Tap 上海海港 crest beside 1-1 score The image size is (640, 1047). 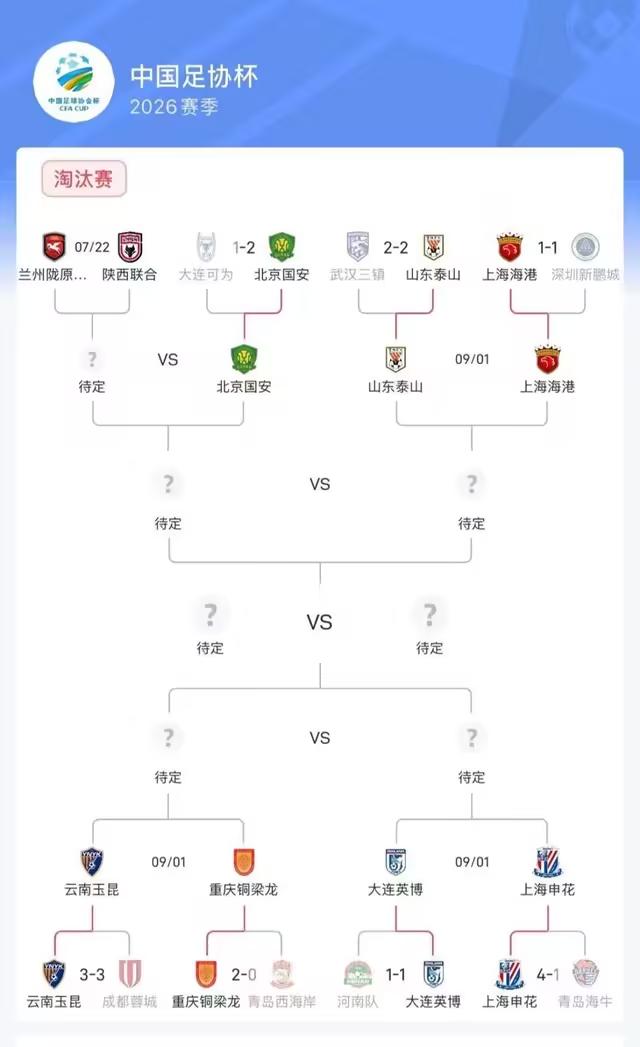pyautogui.click(x=510, y=246)
